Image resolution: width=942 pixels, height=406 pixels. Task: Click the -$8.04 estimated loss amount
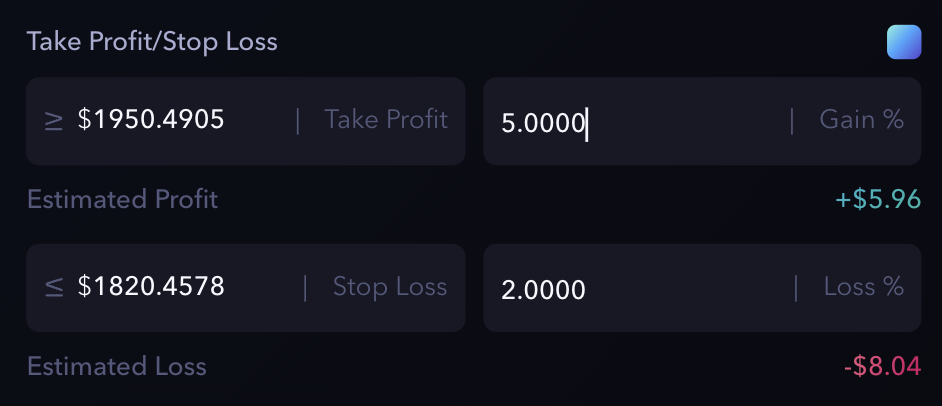881,366
